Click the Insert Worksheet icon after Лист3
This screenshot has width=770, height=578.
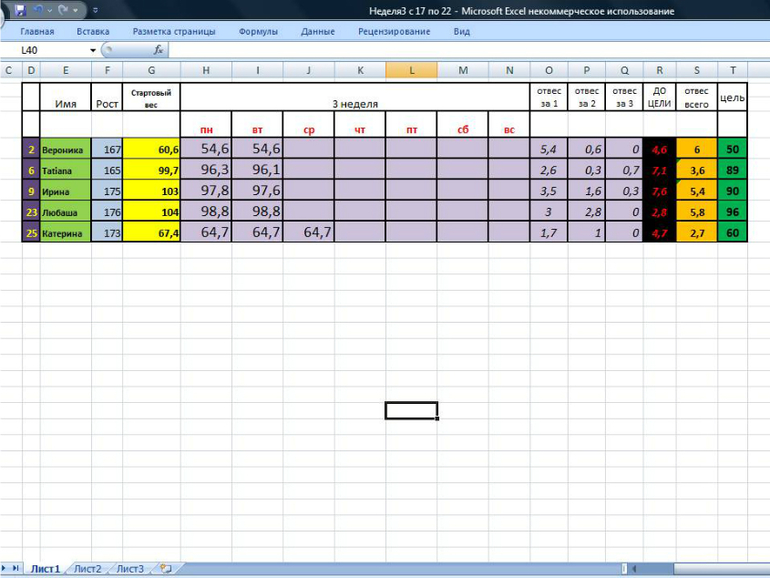pyautogui.click(x=165, y=569)
